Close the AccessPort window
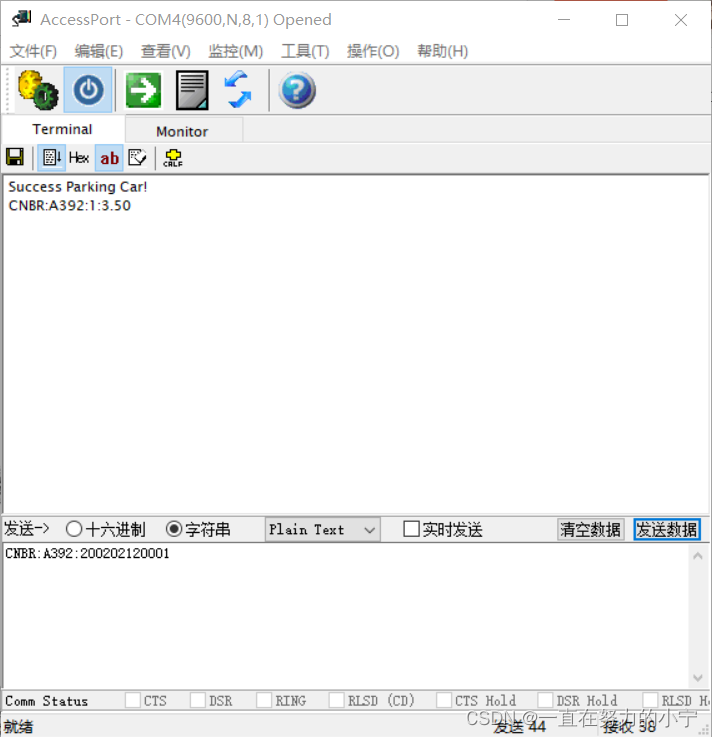The height and width of the screenshot is (737, 712). tap(681, 20)
